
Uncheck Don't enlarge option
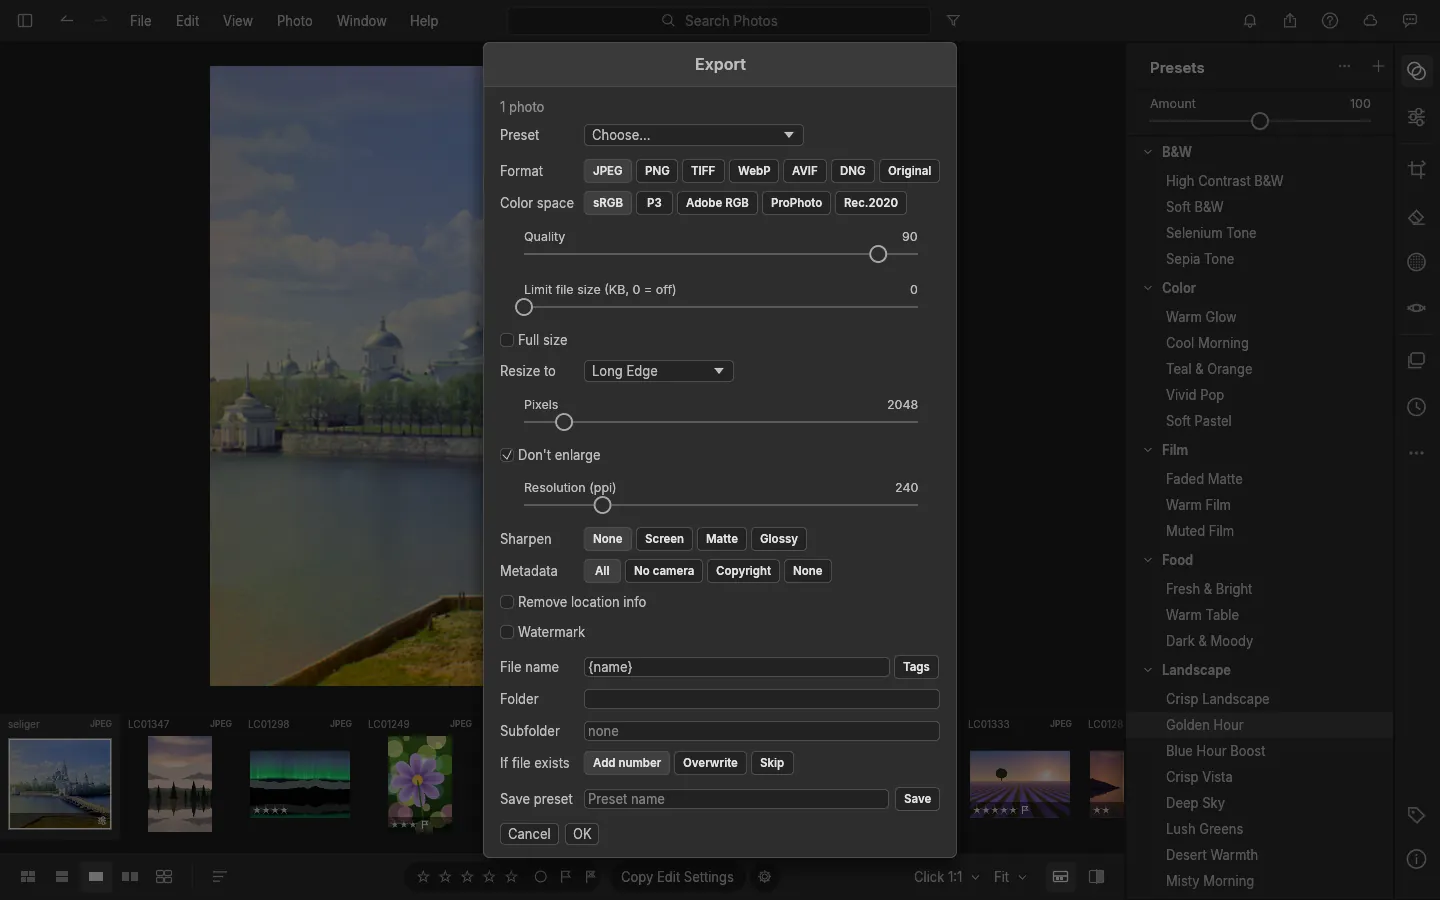[507, 455]
